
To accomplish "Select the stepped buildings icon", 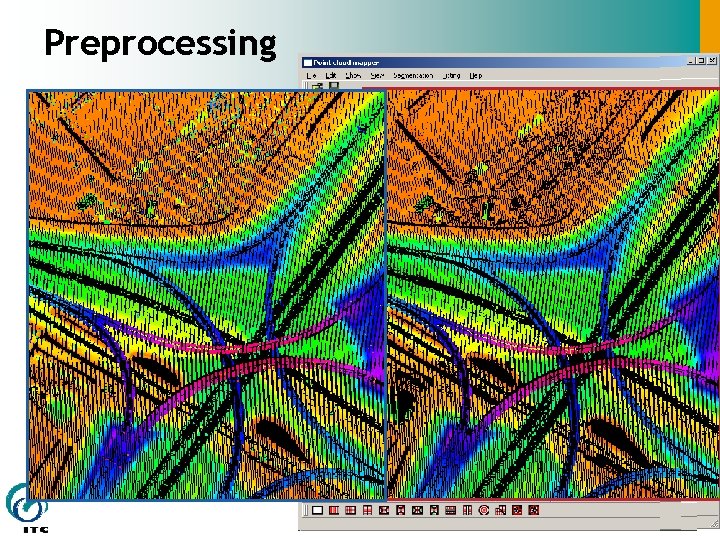I will click(501, 510).
